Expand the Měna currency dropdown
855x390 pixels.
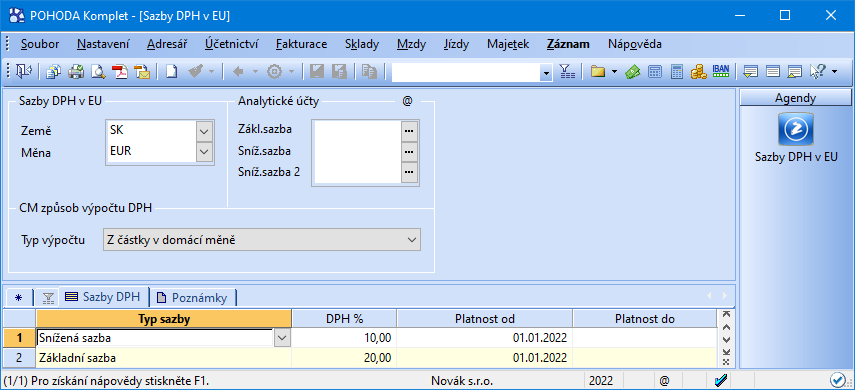[204, 151]
